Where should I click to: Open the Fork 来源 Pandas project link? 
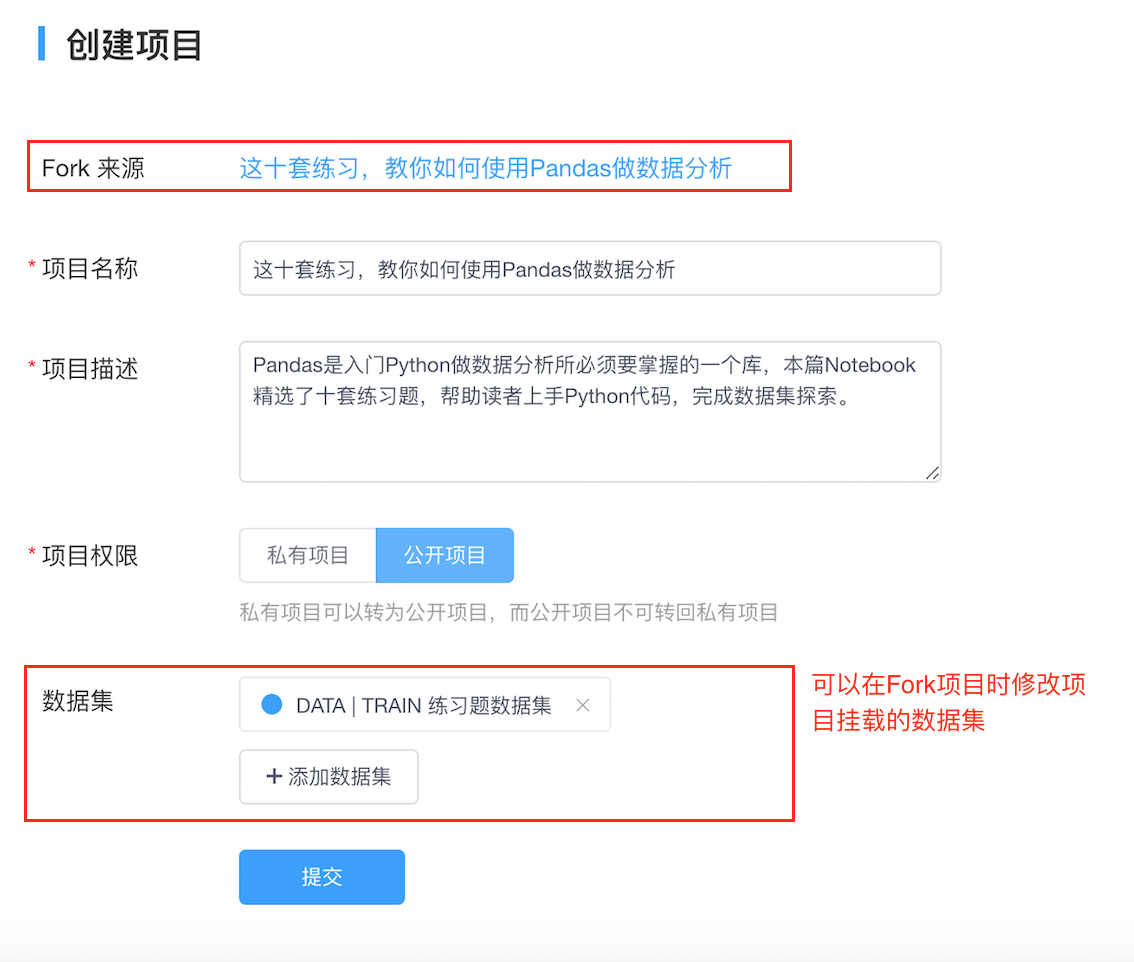tap(485, 168)
